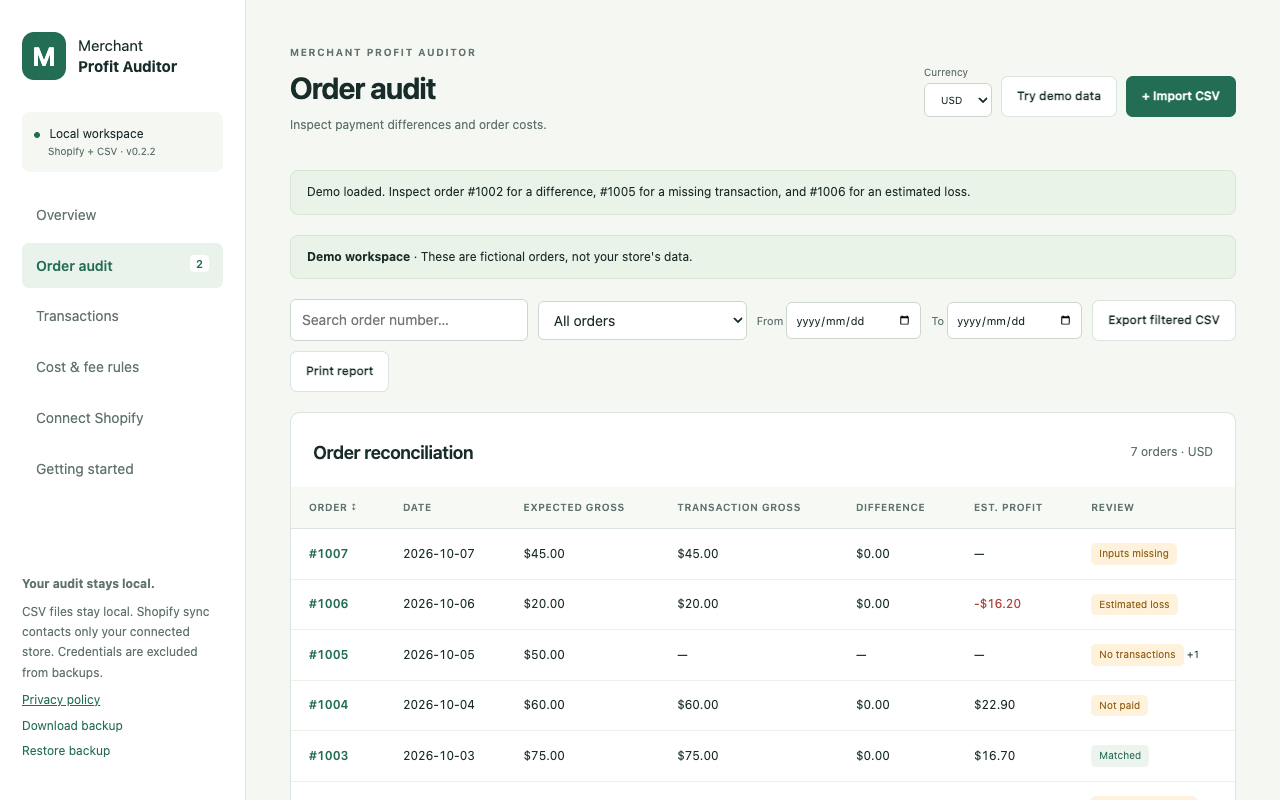Click the date 2026-10-07
The width and height of the screenshot is (1280, 800).
(x=439, y=553)
